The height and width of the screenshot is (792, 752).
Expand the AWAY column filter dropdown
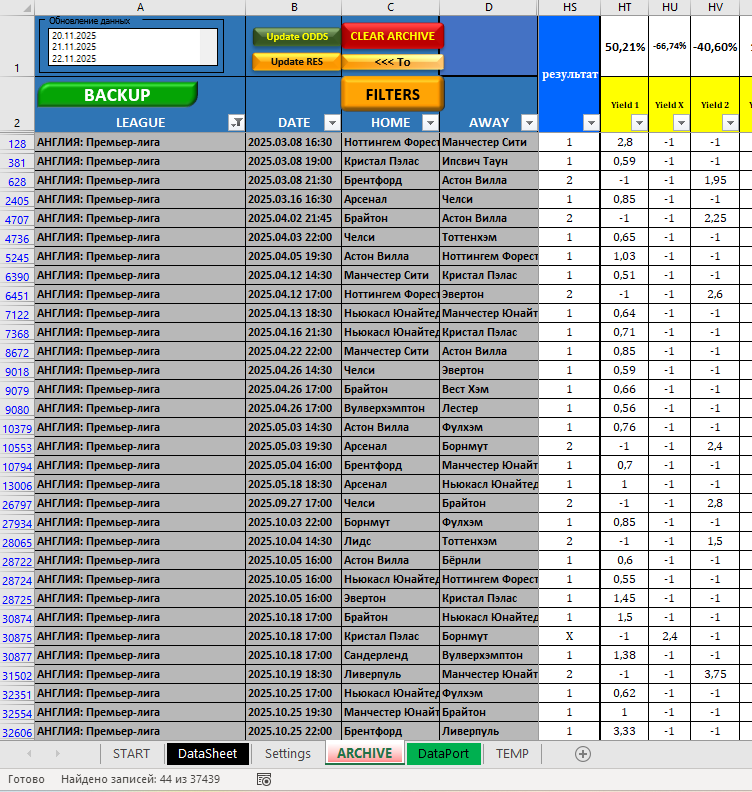pos(527,123)
